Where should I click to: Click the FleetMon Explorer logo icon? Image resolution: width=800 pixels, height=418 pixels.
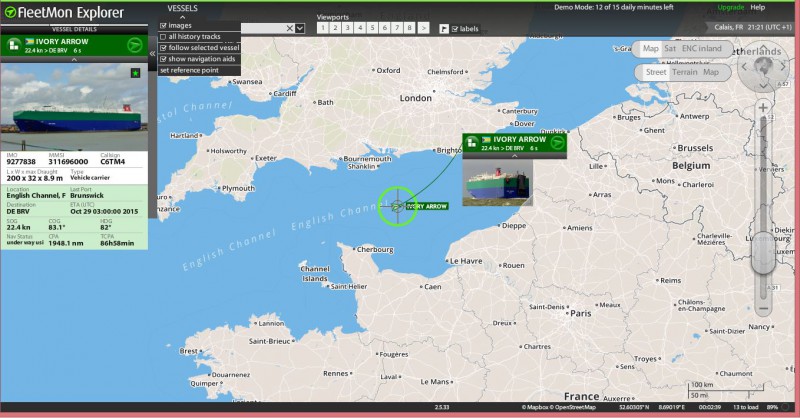click(x=10, y=13)
